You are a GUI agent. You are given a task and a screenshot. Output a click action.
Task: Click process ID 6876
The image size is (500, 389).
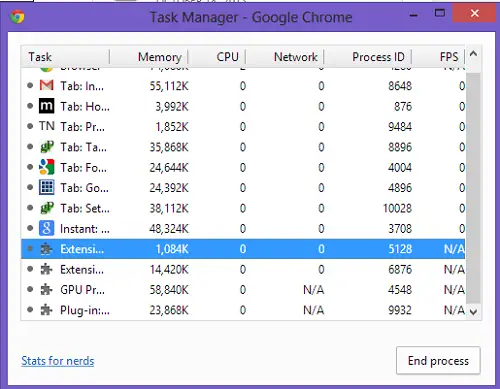pos(400,269)
